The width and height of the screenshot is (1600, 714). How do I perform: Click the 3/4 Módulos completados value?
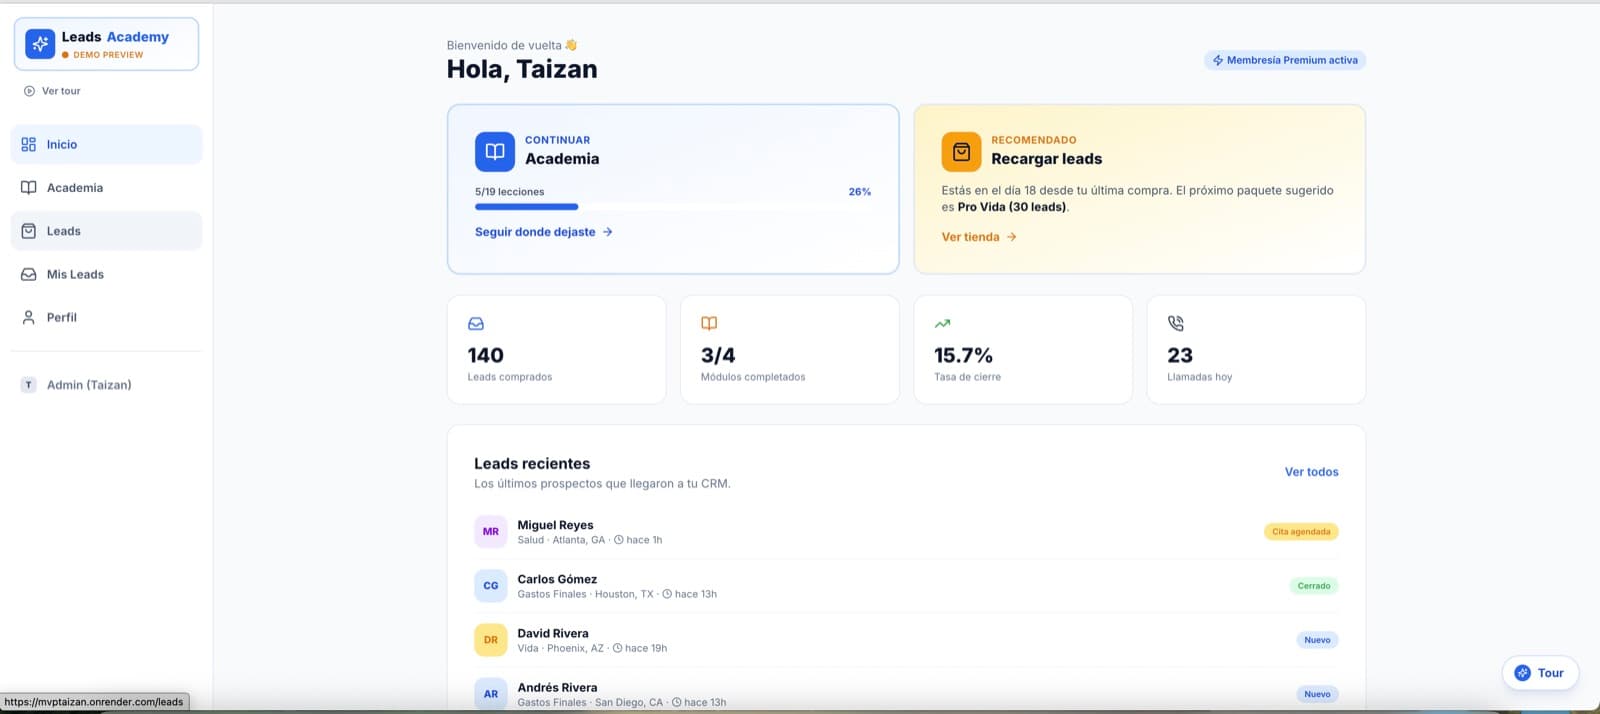point(718,356)
